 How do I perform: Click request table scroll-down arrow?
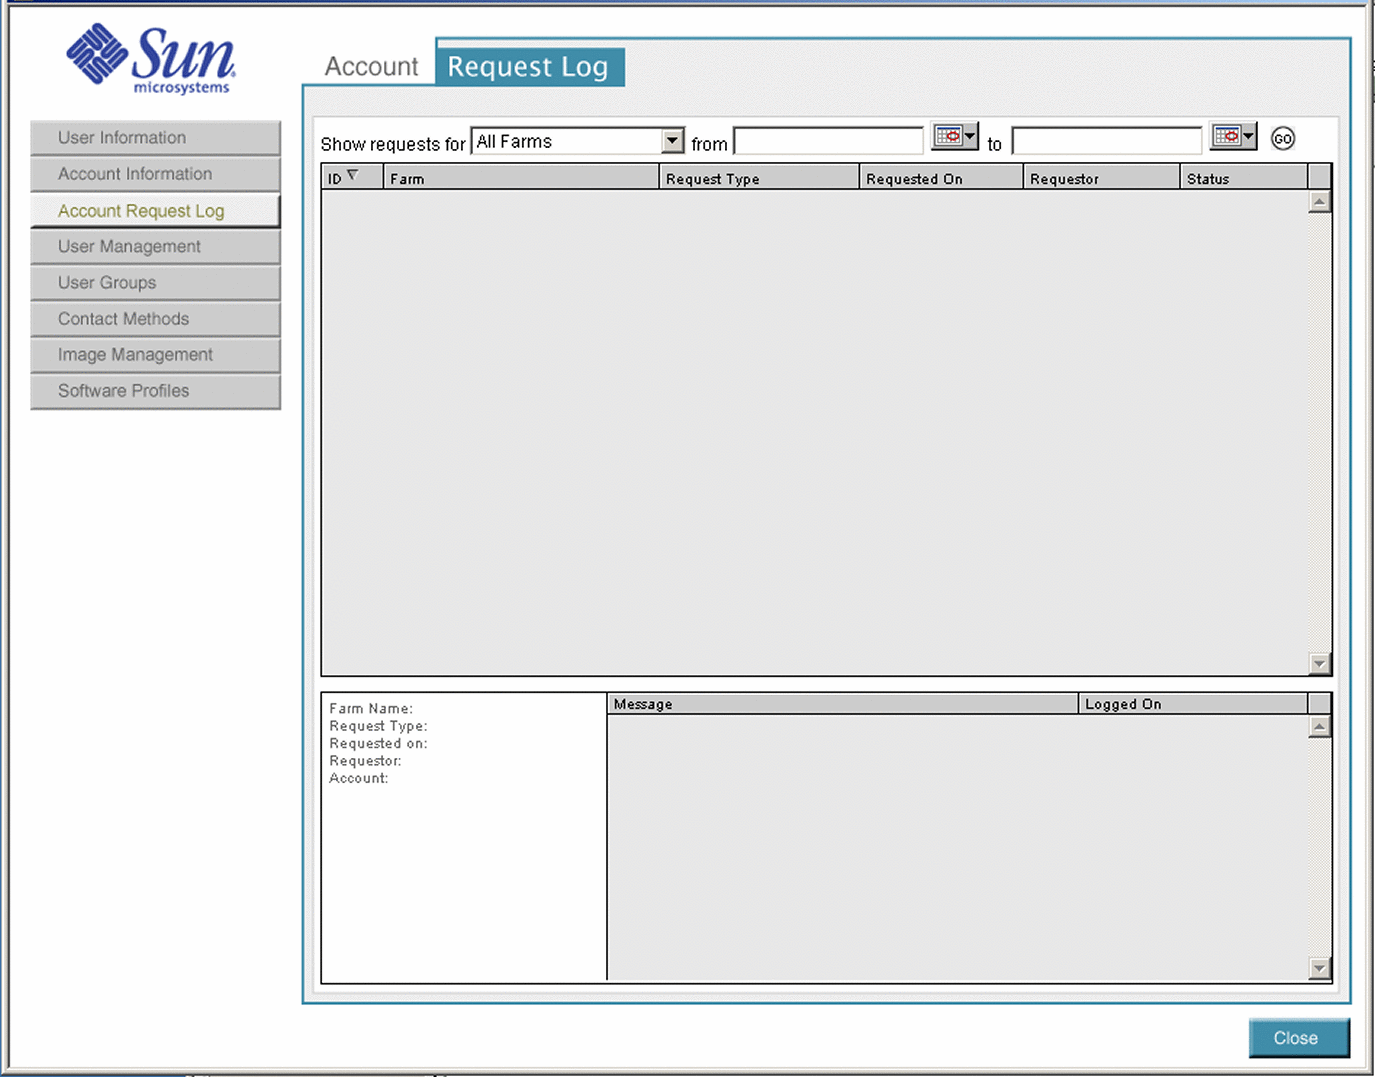1320,664
